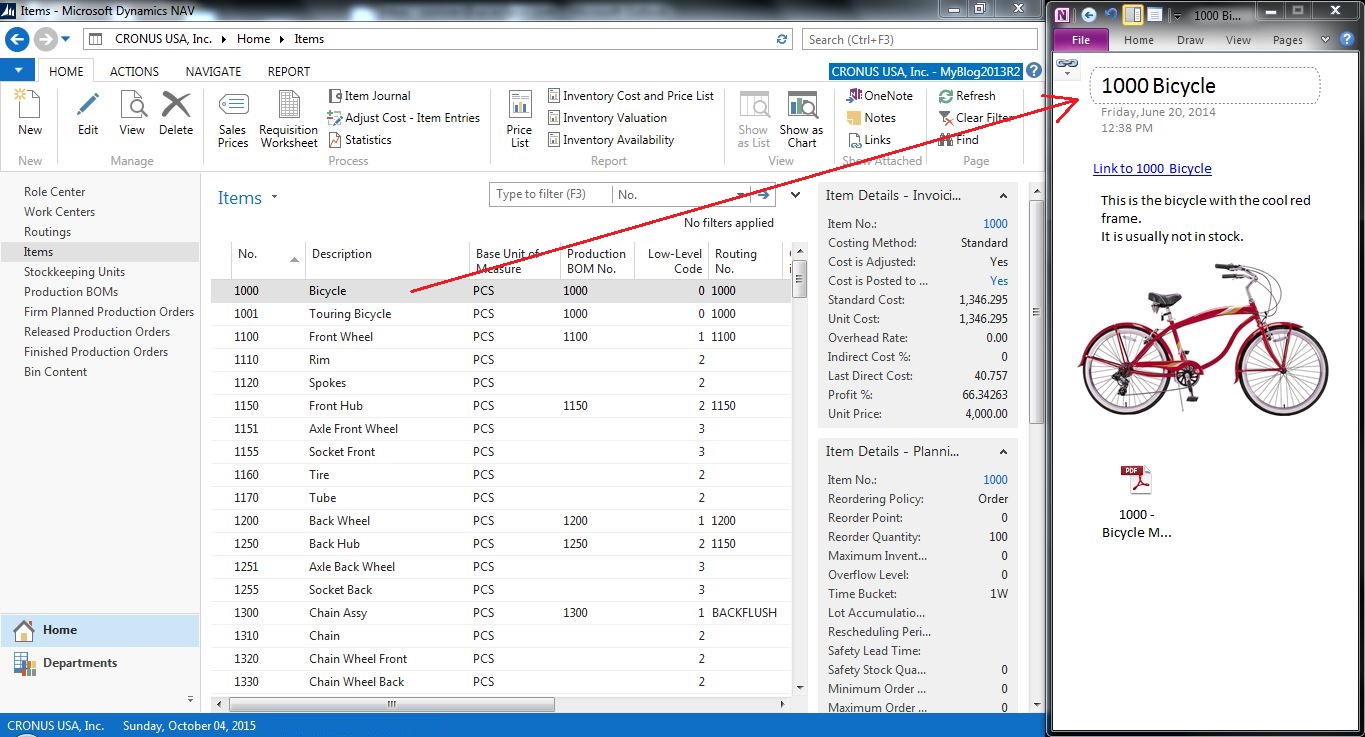
Task: Open the Item Journal
Action: point(370,96)
